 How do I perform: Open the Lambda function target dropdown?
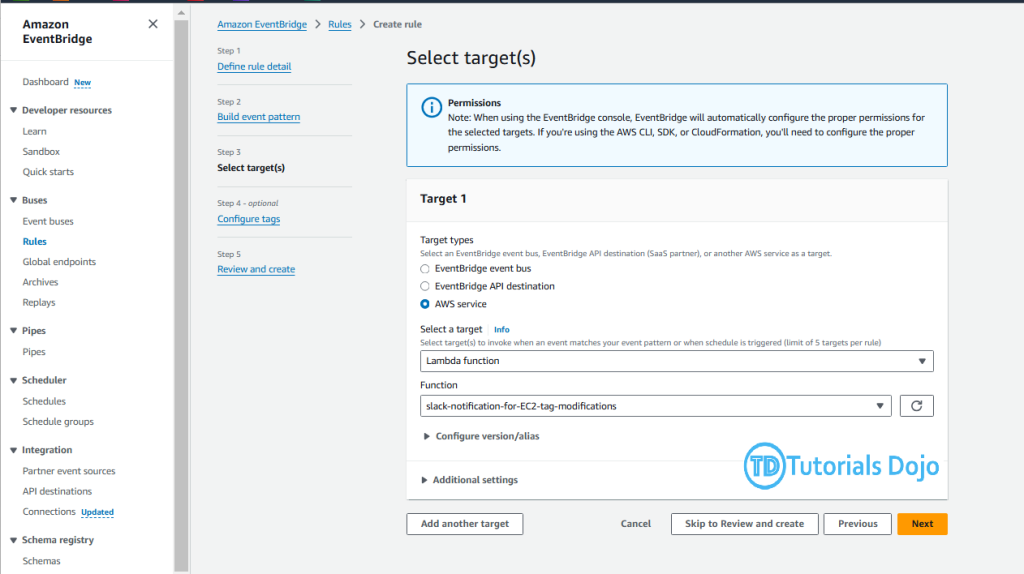pyautogui.click(x=676, y=361)
